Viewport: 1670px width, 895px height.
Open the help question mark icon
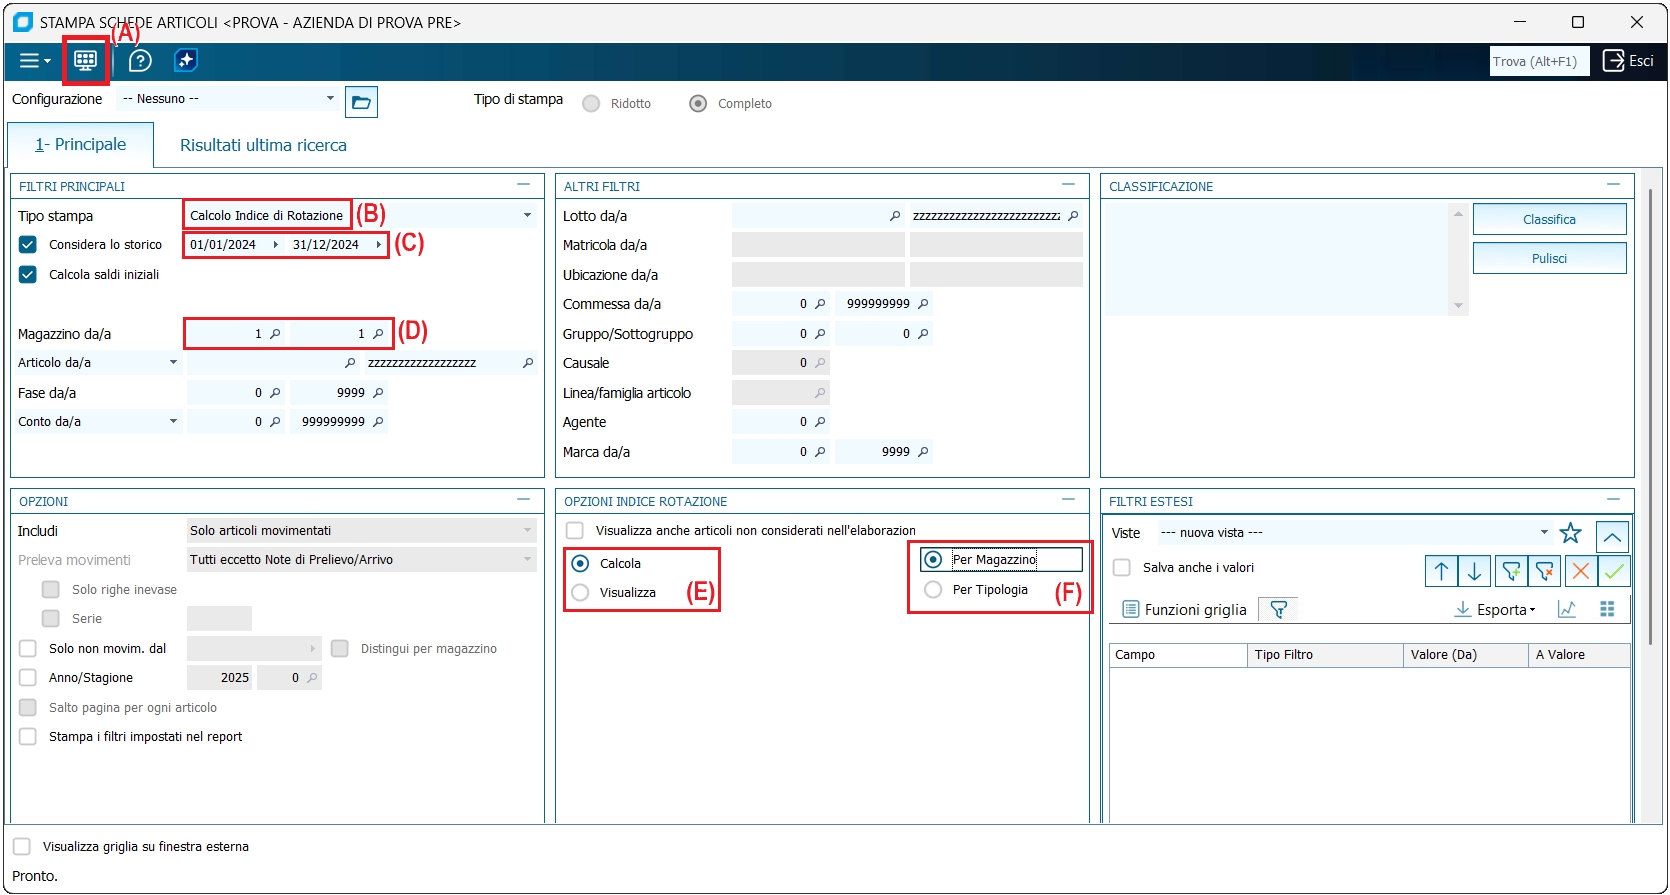click(140, 61)
